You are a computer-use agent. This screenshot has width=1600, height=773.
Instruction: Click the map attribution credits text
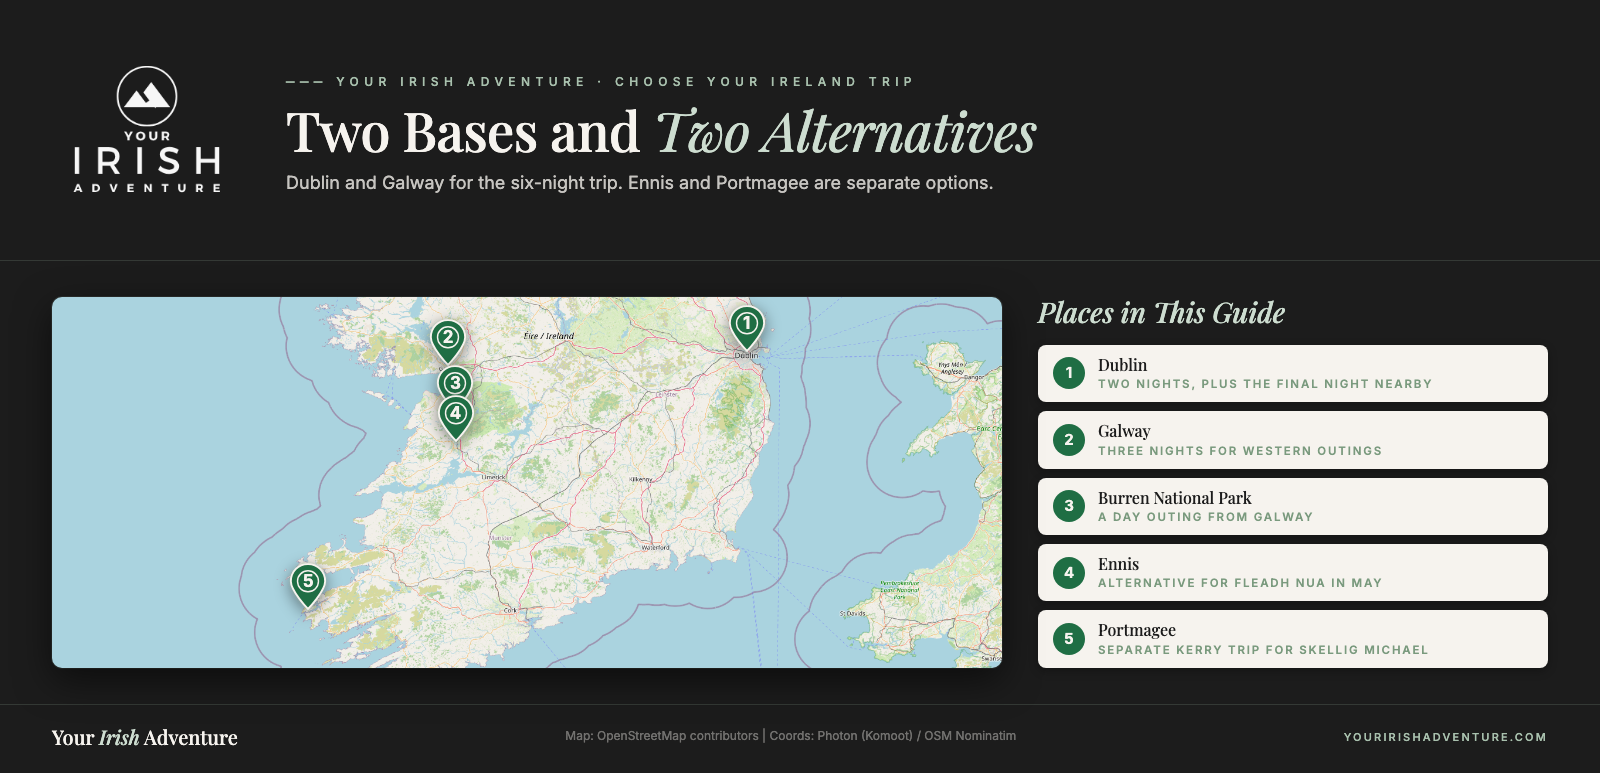(790, 736)
